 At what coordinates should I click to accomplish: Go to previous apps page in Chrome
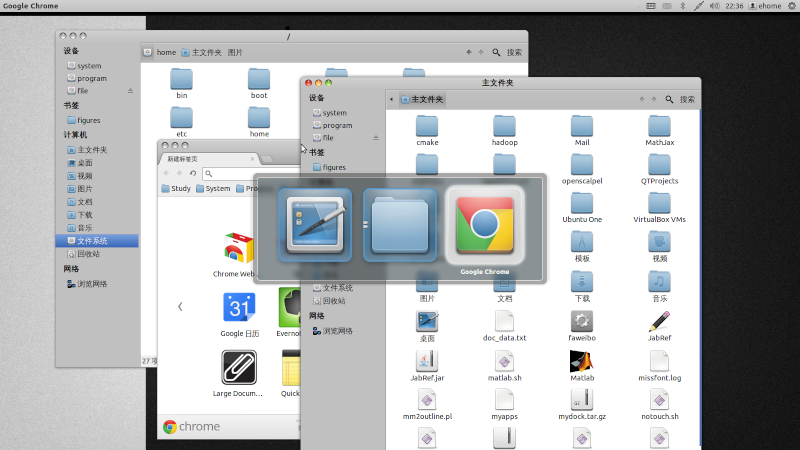click(180, 306)
